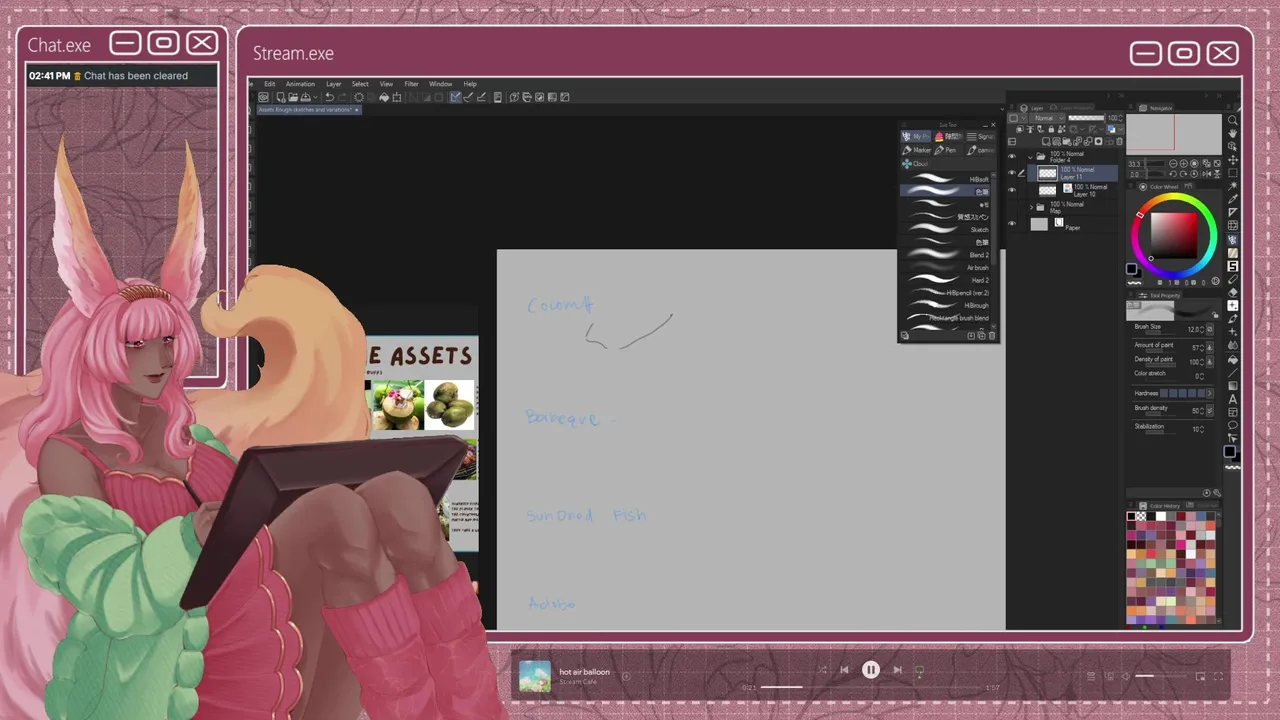Expand the Brush density dynamics arrow
Image resolution: width=1280 pixels, height=720 pixels.
[x=1209, y=410]
